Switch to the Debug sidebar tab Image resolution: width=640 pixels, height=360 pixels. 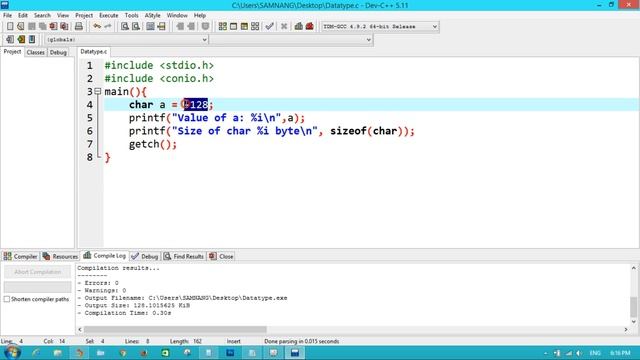[x=58, y=52]
